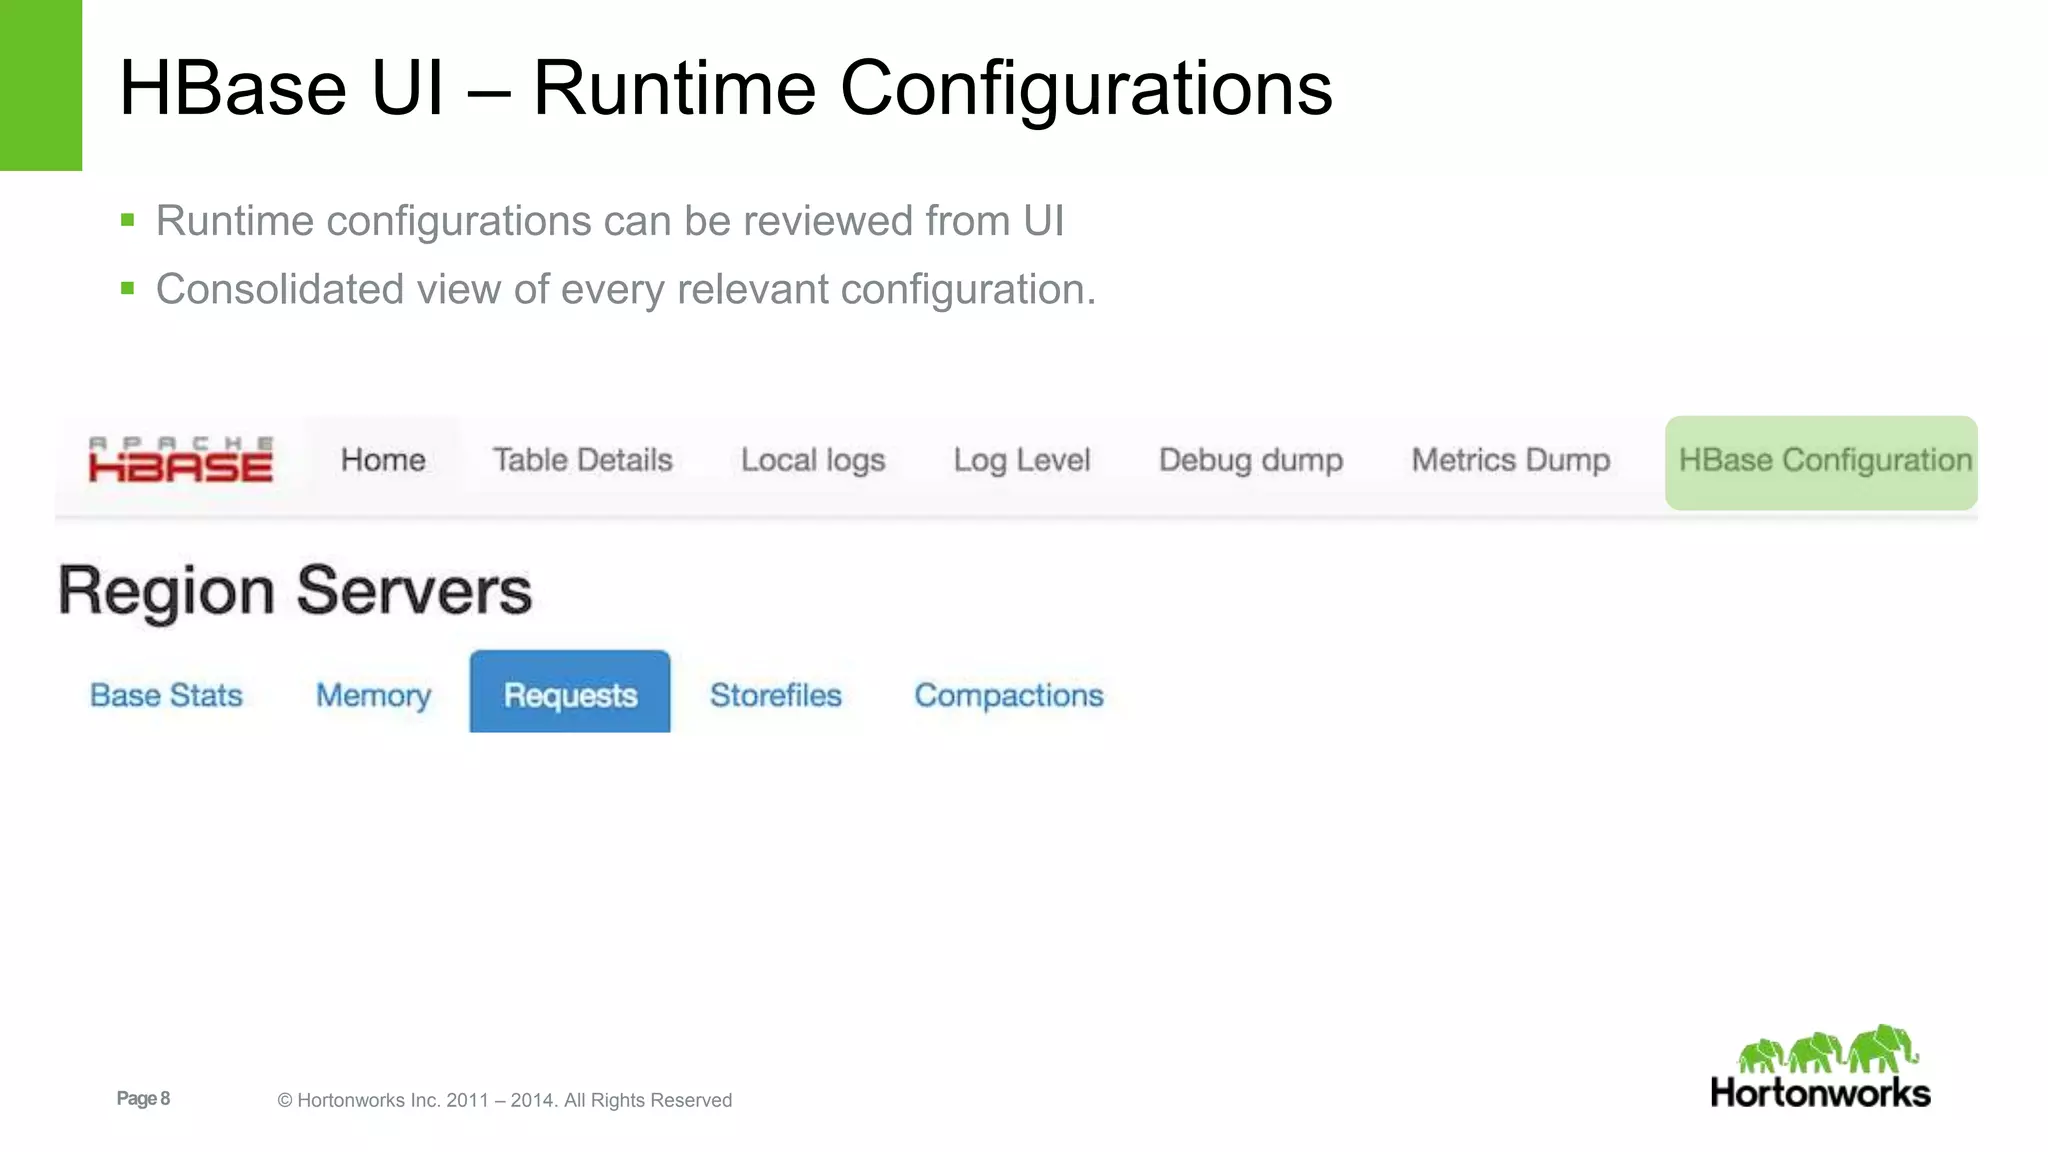Image resolution: width=2048 pixels, height=1152 pixels.
Task: Click bullet text 'Consolidated view of every relevant configuration.'
Action: [x=626, y=290]
